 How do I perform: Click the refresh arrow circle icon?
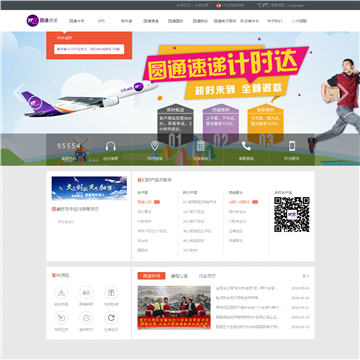[x=111, y=318]
